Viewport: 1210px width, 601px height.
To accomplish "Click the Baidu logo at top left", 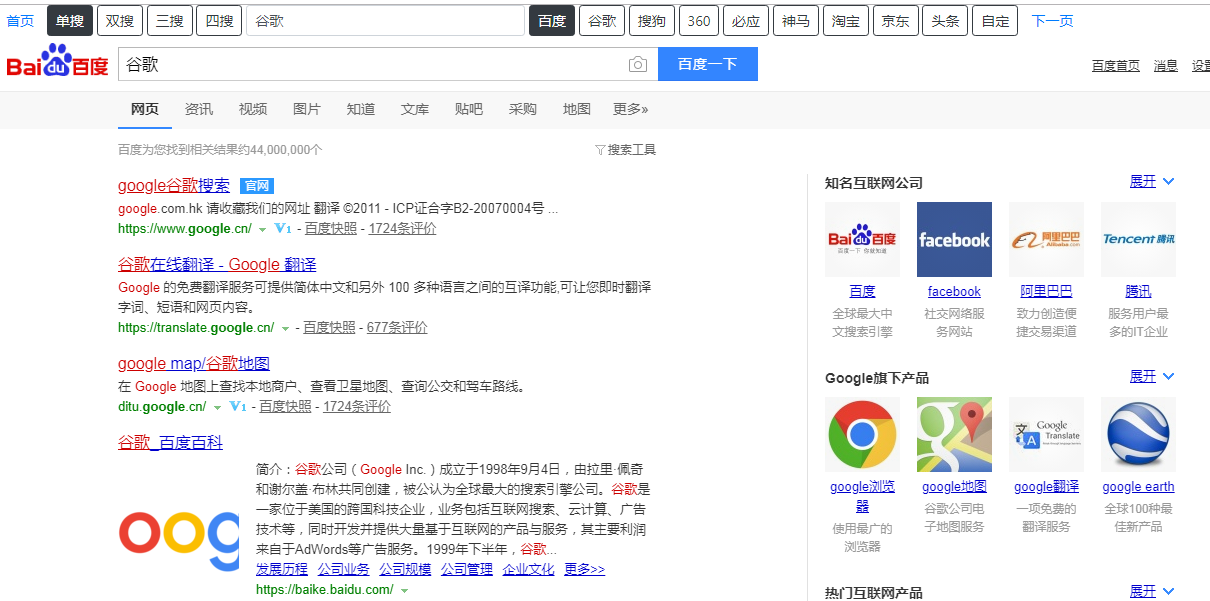I will (x=58, y=62).
